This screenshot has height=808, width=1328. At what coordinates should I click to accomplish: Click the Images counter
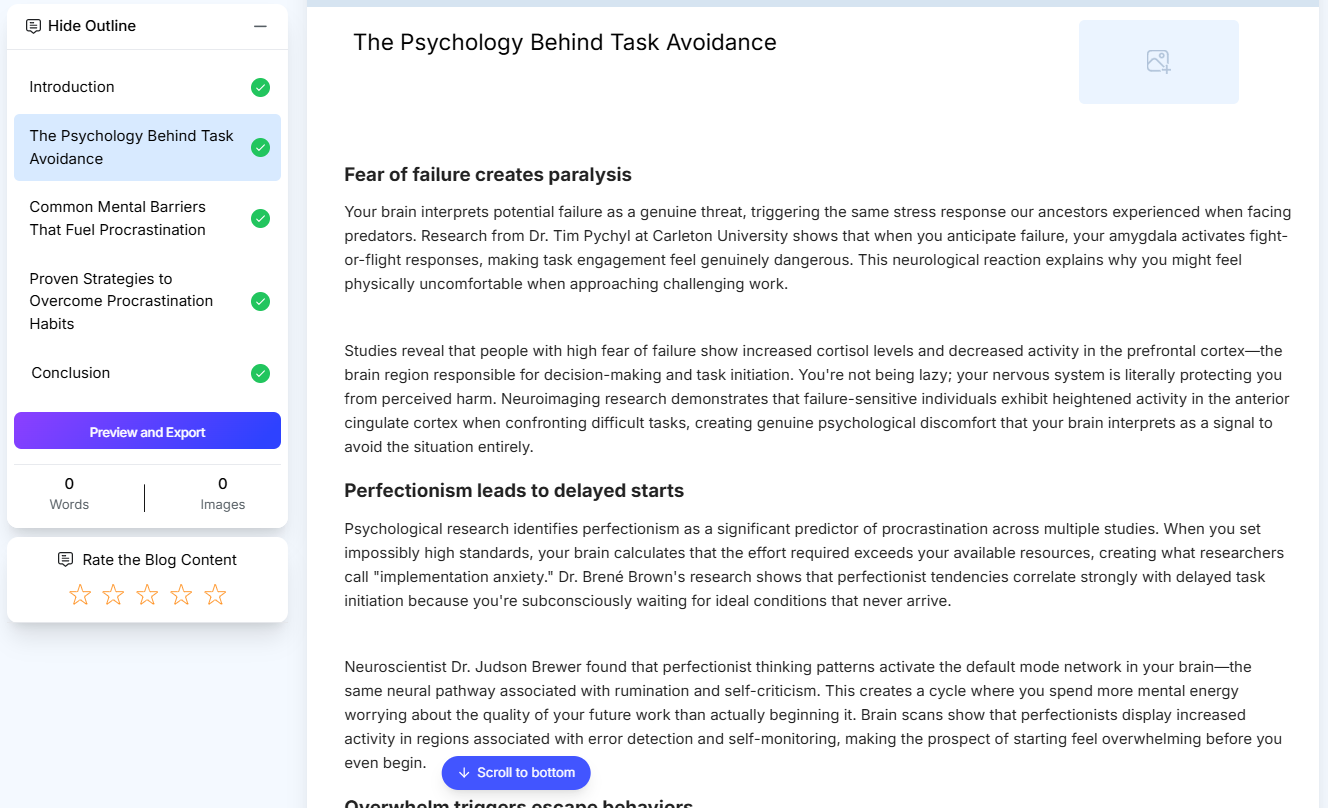pos(222,493)
